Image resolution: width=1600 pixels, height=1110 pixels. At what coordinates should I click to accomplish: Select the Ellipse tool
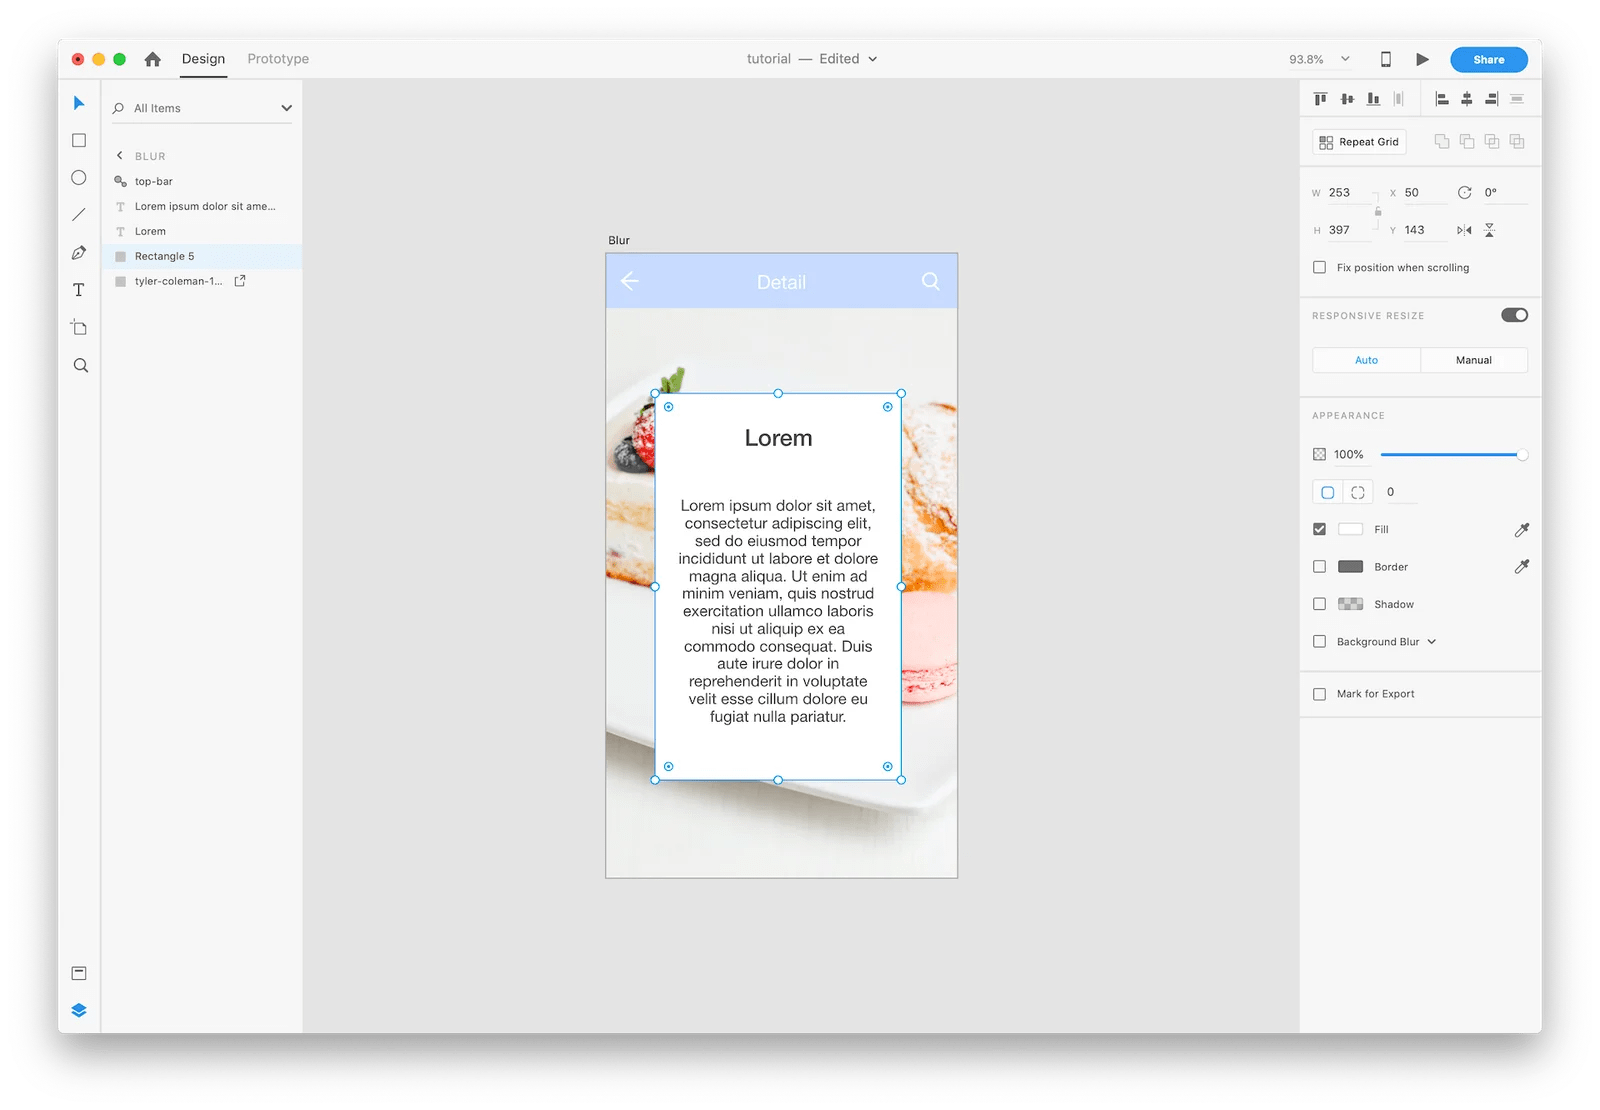point(79,178)
